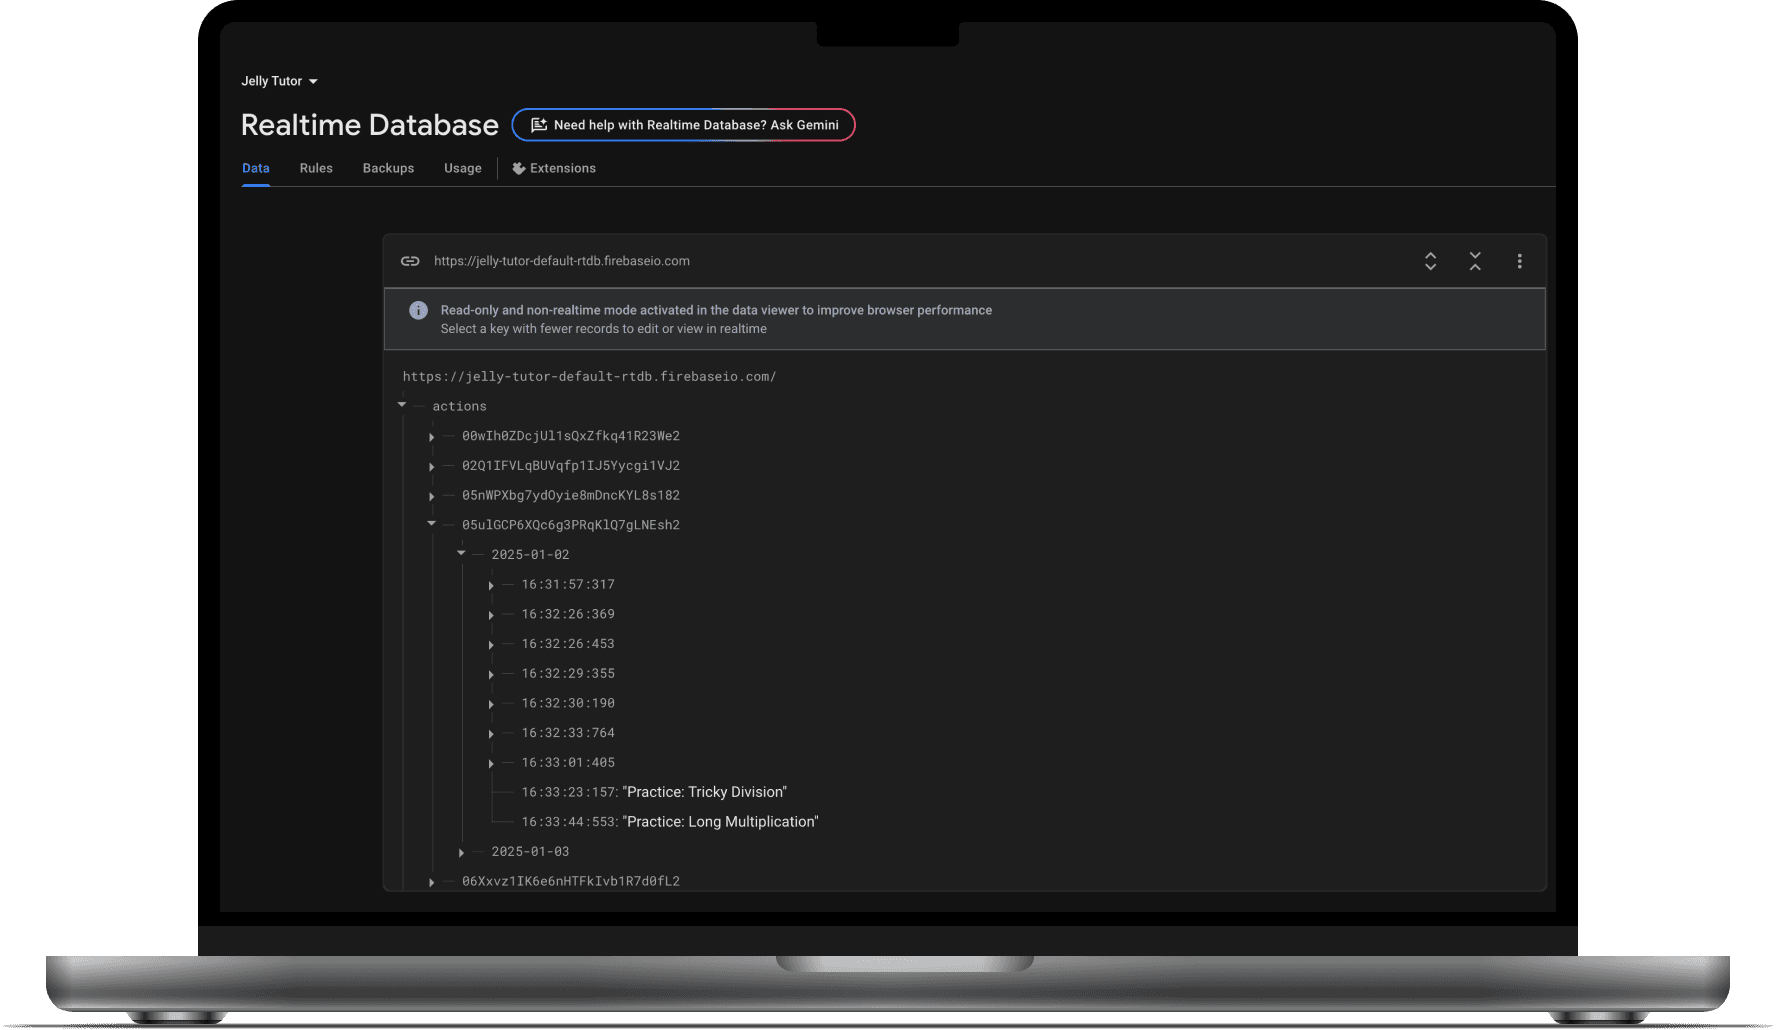Select the 16:32:29:355 timestamp key
This screenshot has height=1030, width=1776.
[568, 674]
